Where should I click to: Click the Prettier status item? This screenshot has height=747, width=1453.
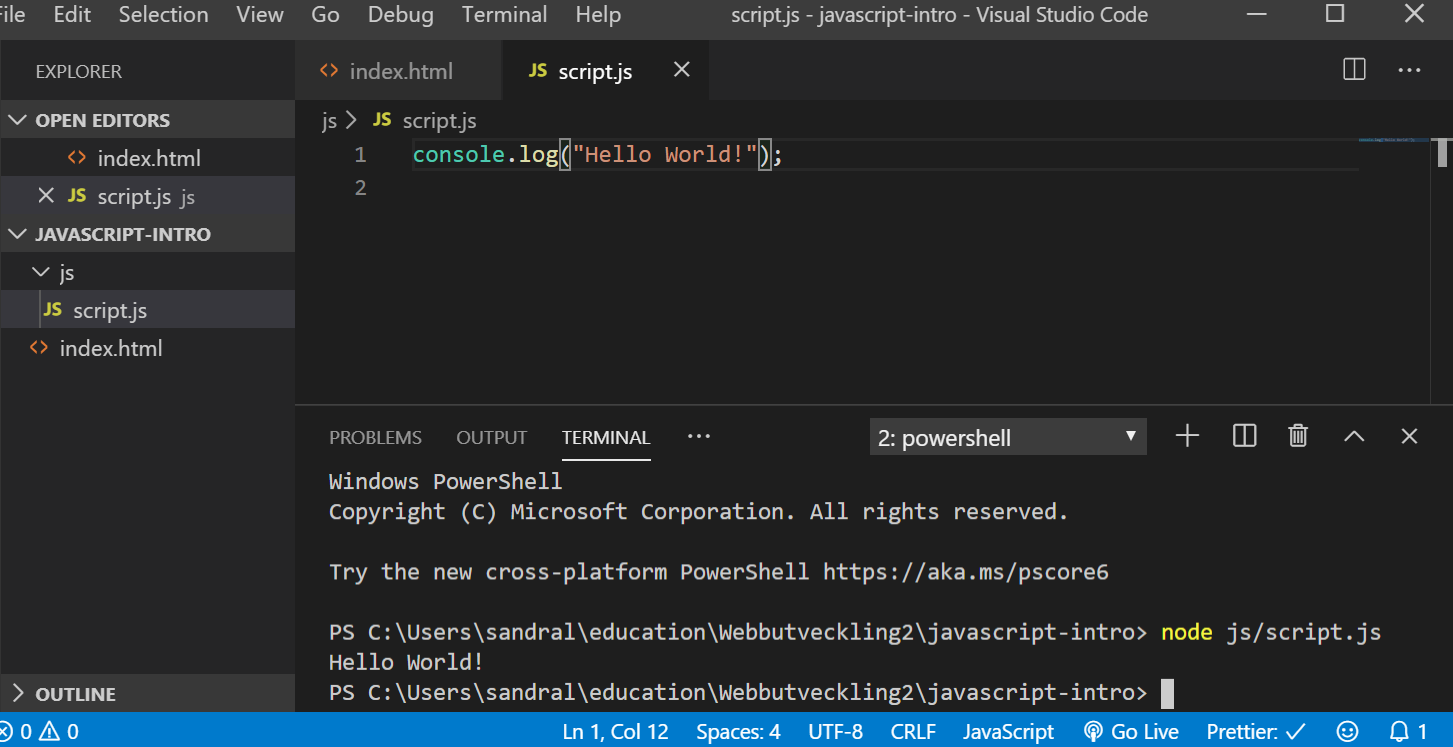[x=1256, y=731]
